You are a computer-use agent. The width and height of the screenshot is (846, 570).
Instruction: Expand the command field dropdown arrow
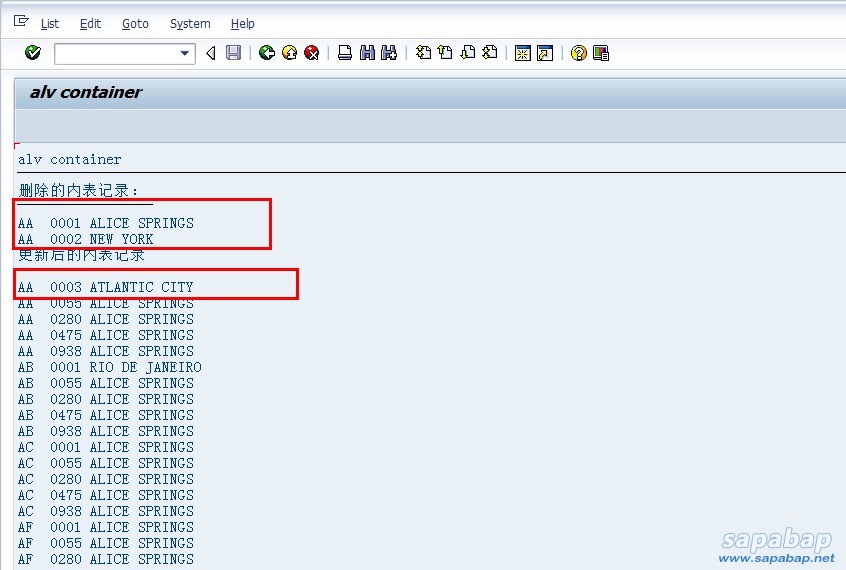point(184,53)
